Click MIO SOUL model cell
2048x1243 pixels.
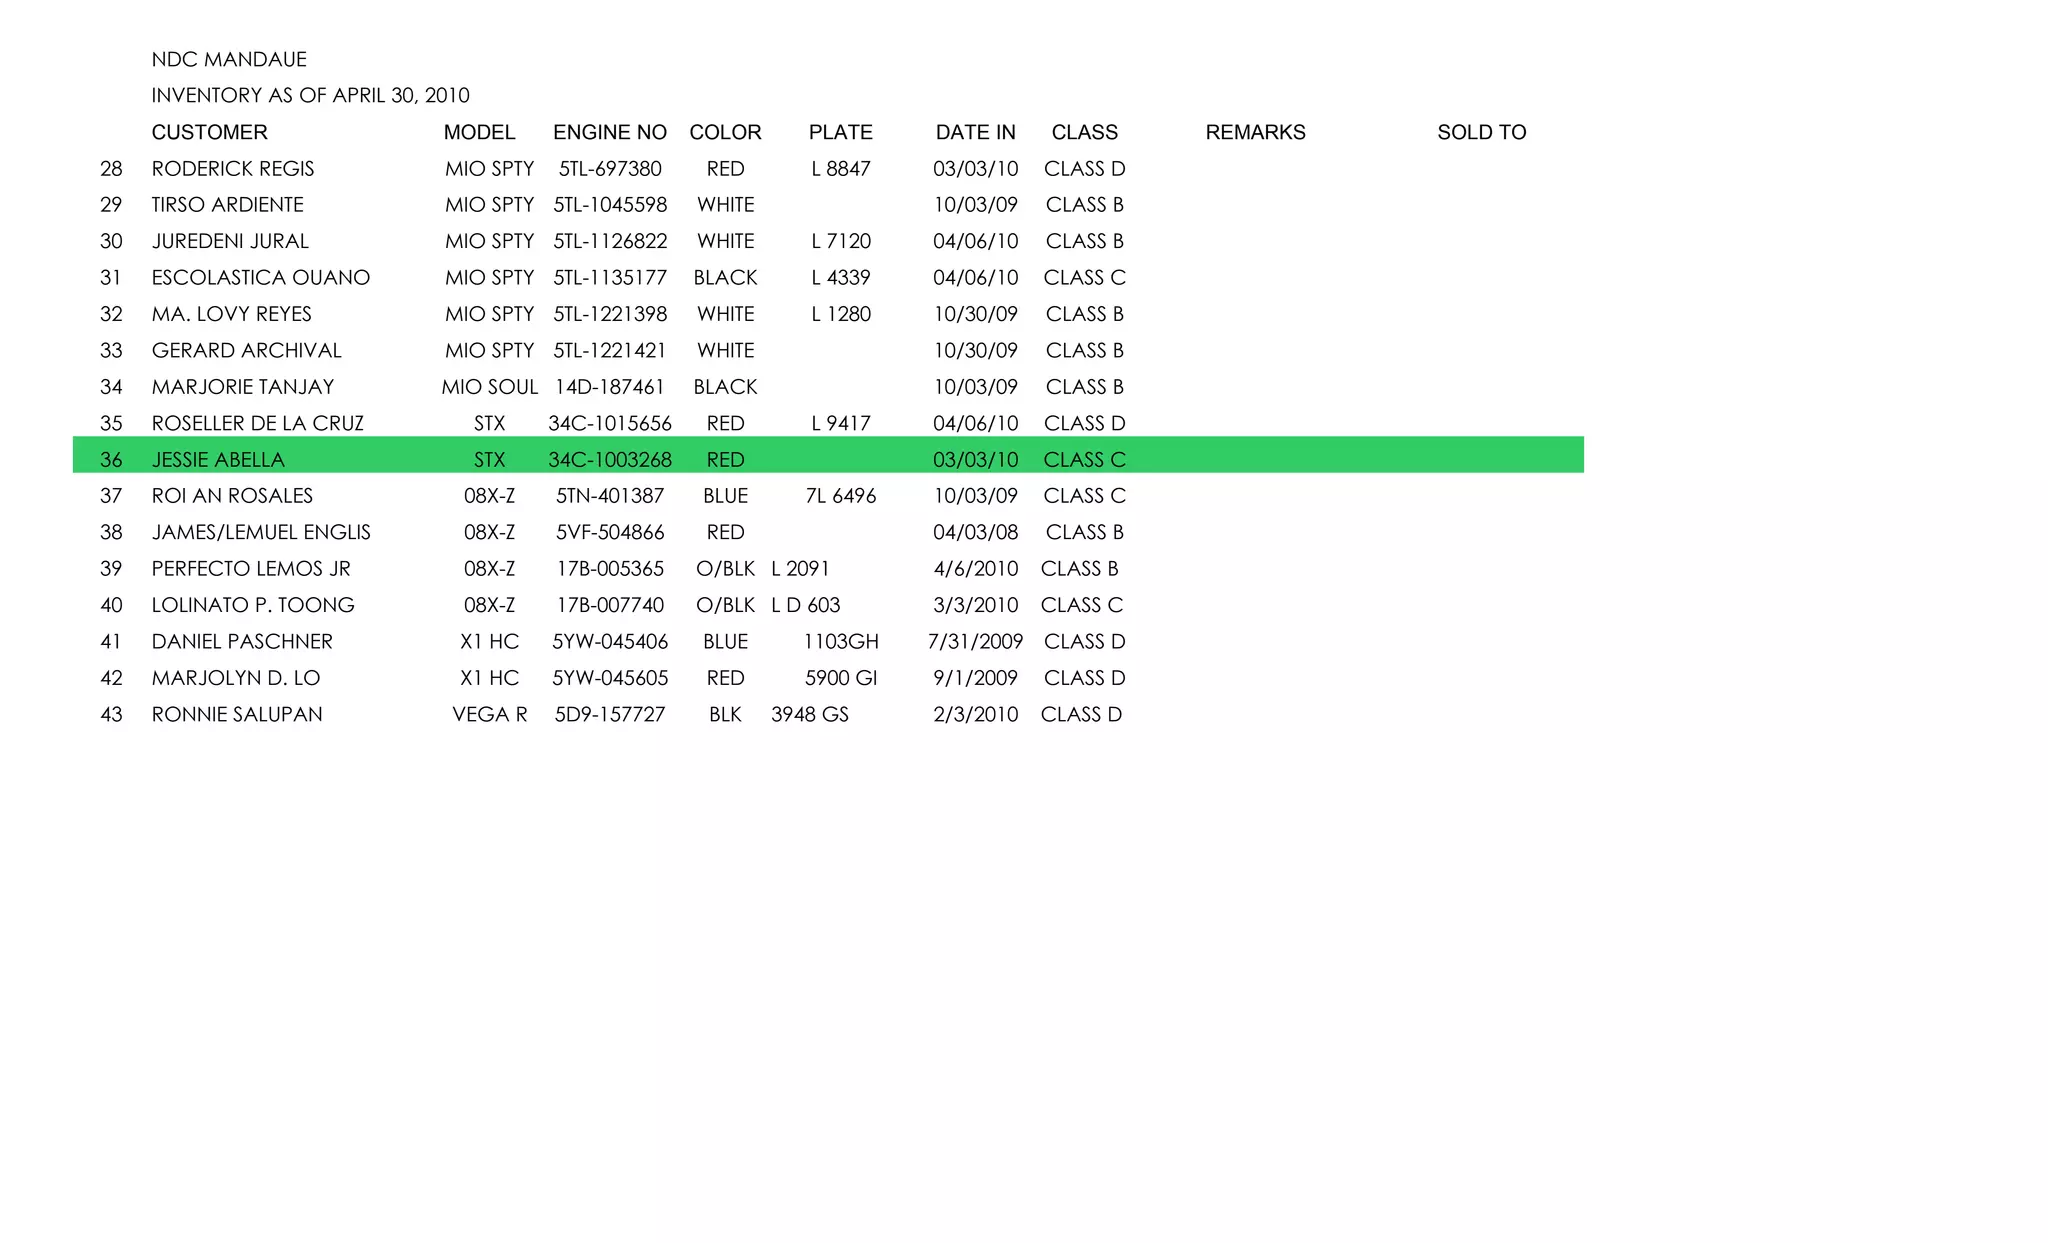[x=489, y=387]
